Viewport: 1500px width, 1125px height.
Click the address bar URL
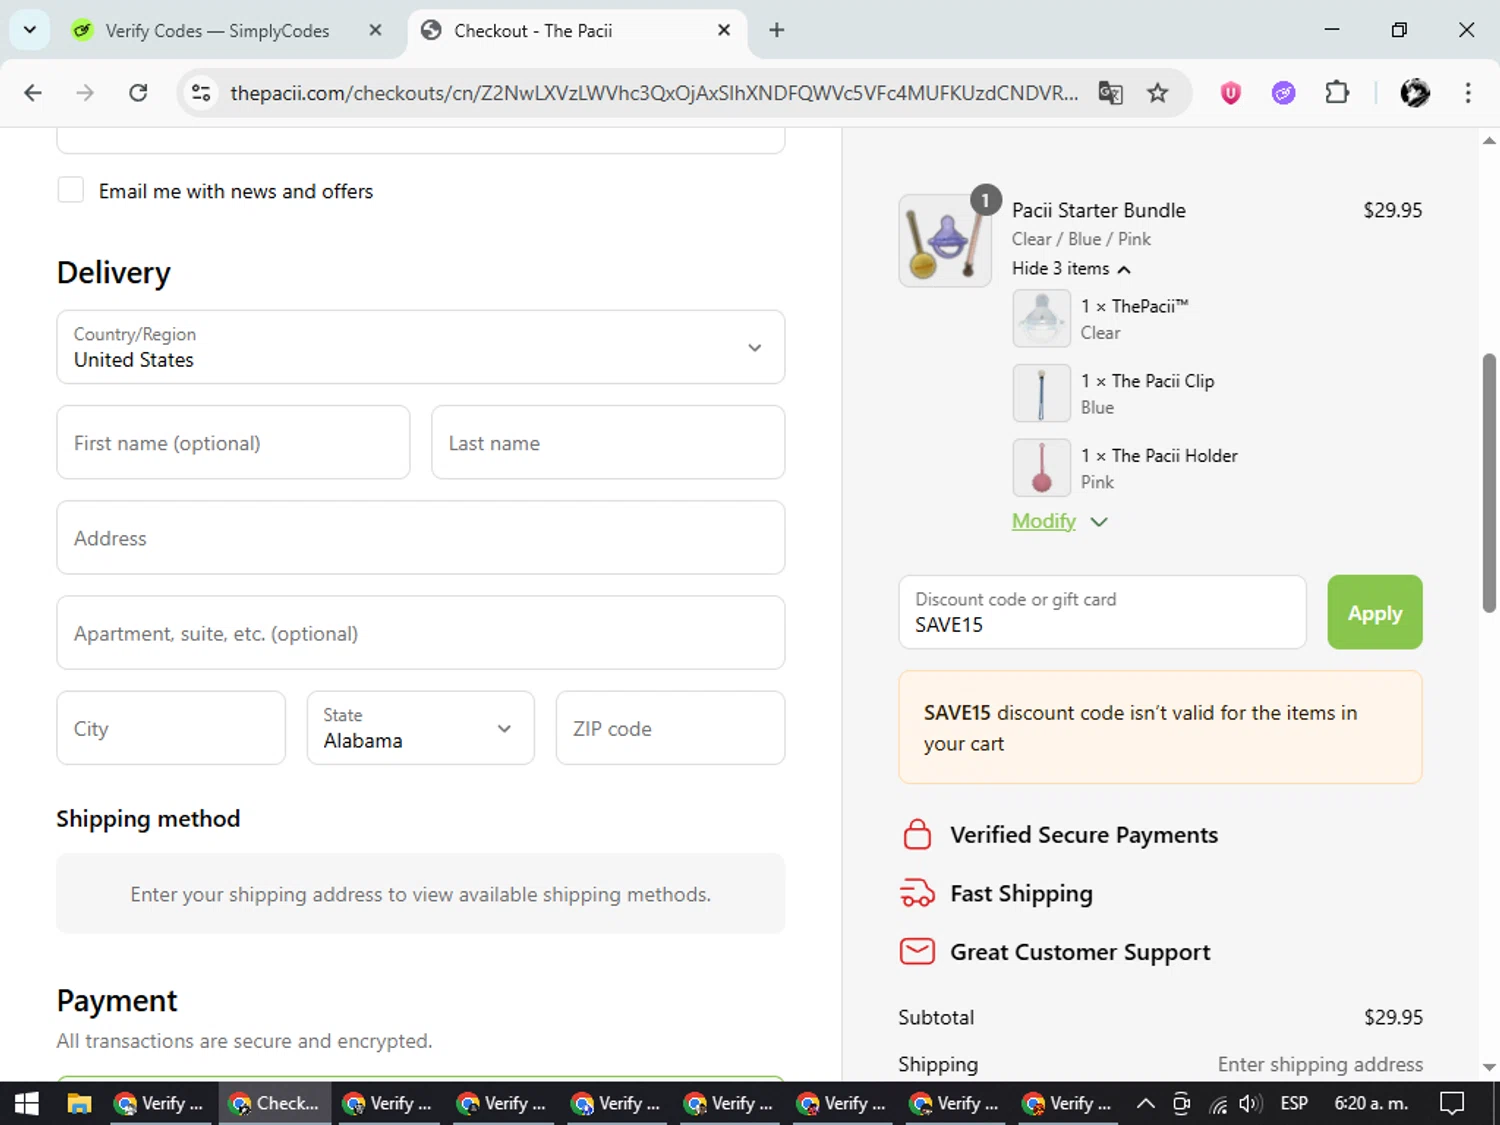(x=653, y=93)
